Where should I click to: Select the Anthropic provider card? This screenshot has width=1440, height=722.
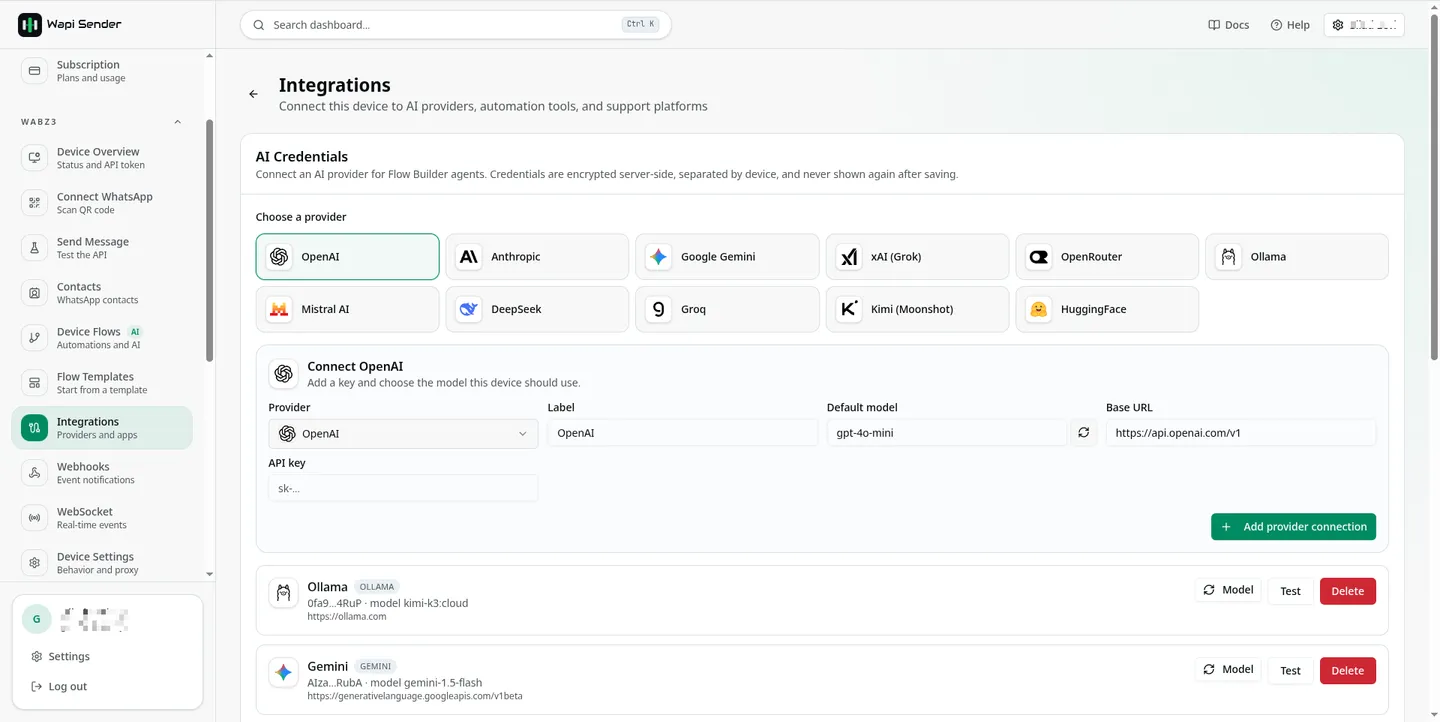click(537, 257)
